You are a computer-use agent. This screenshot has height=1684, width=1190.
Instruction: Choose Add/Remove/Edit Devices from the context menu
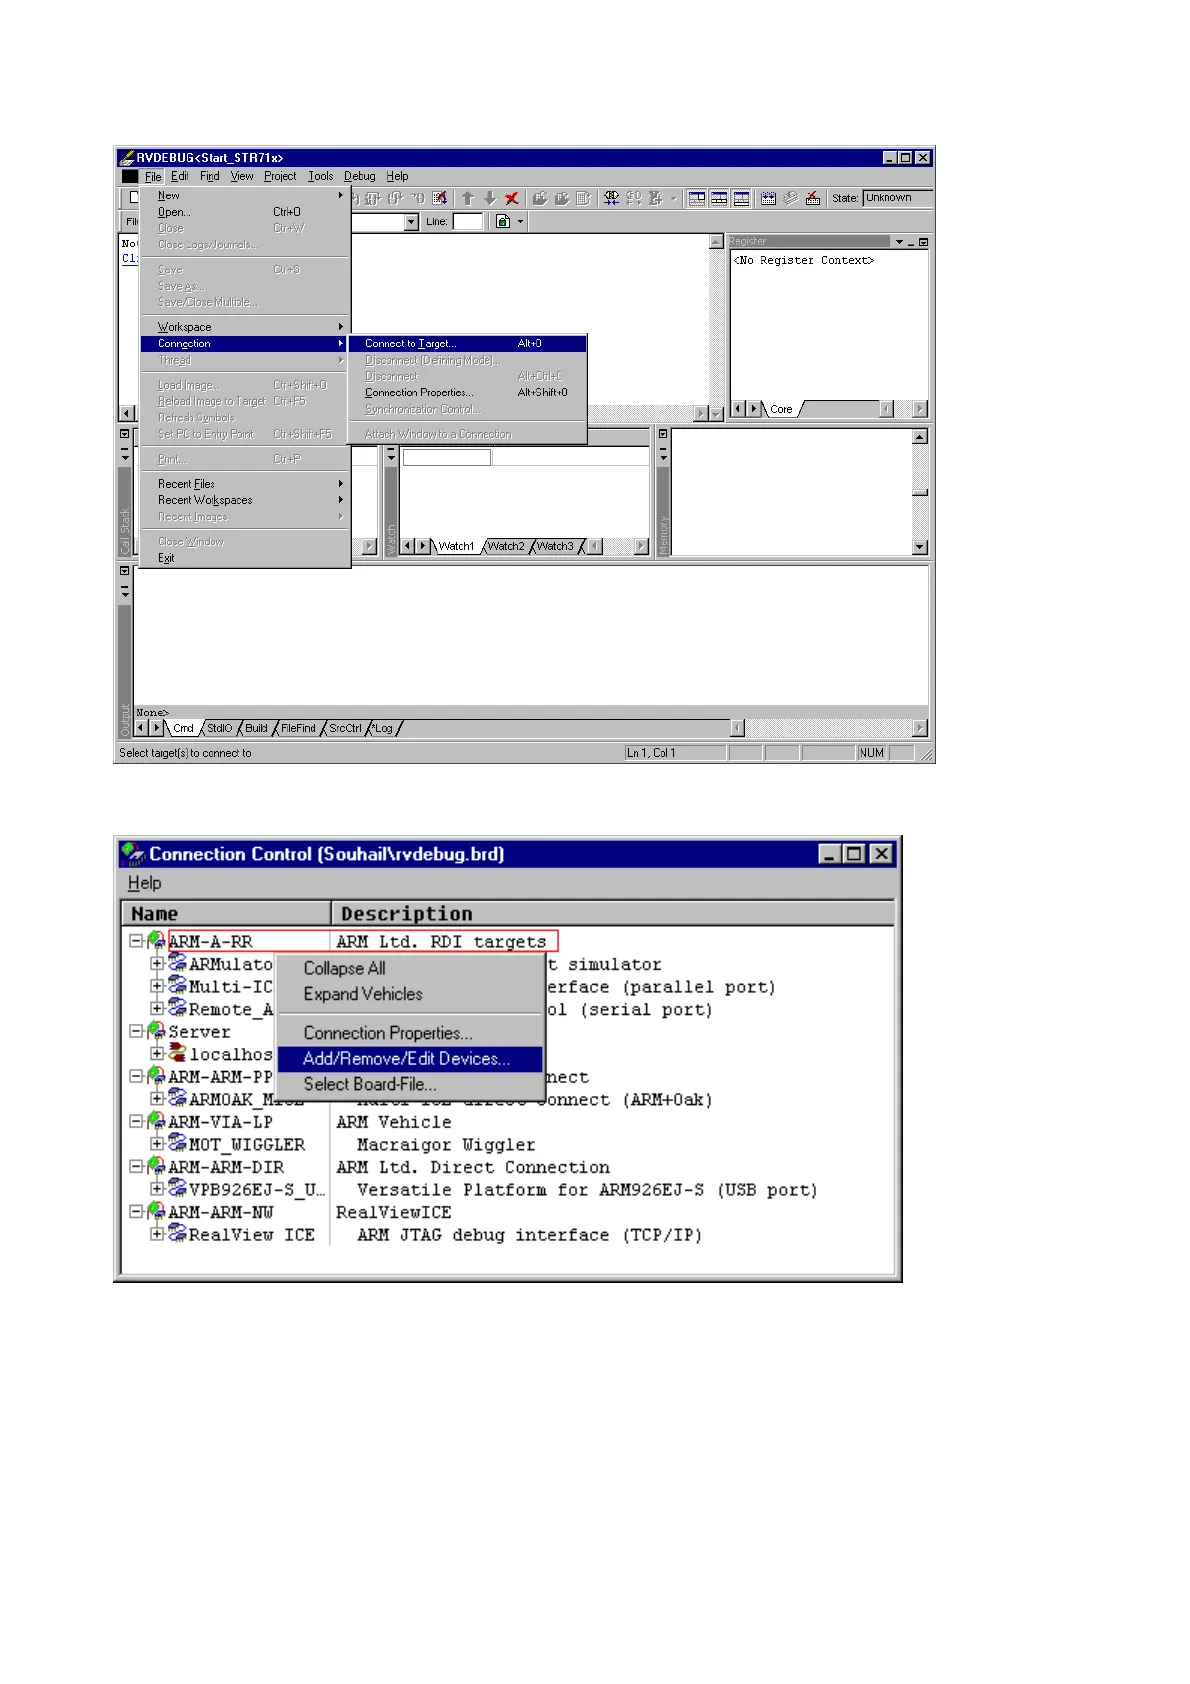pos(410,1059)
